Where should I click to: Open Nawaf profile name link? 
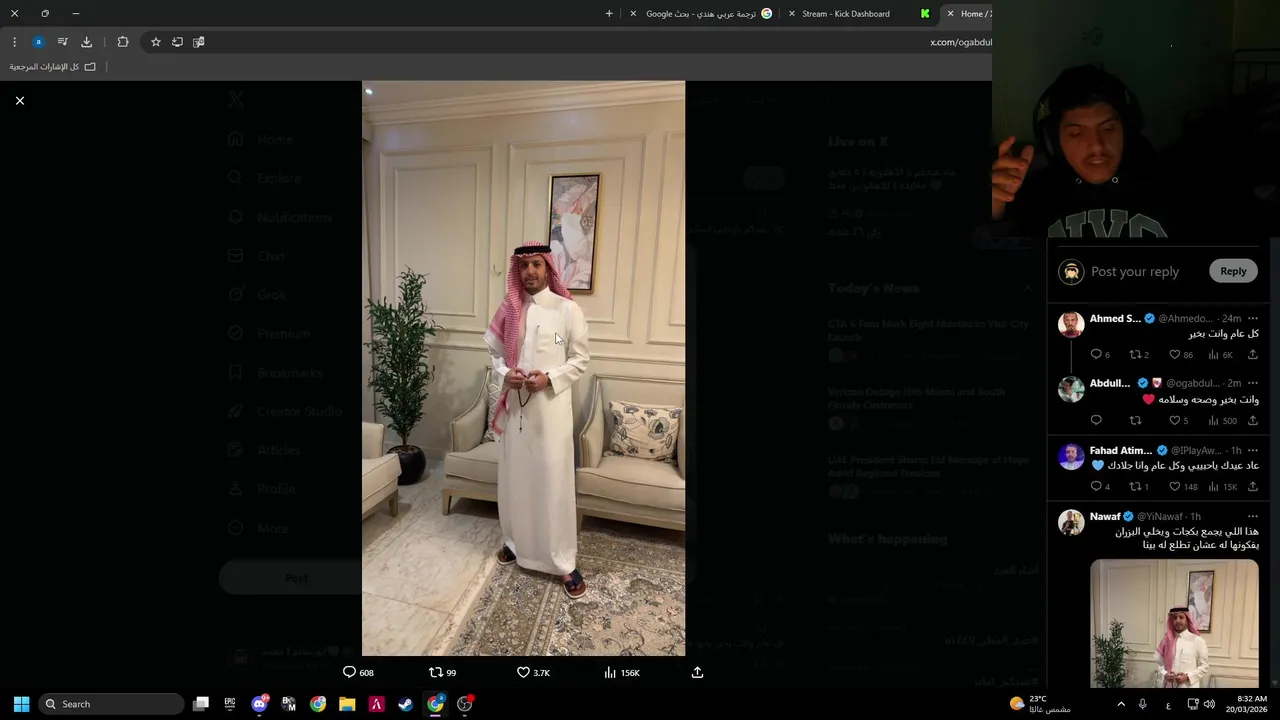pos(1105,517)
